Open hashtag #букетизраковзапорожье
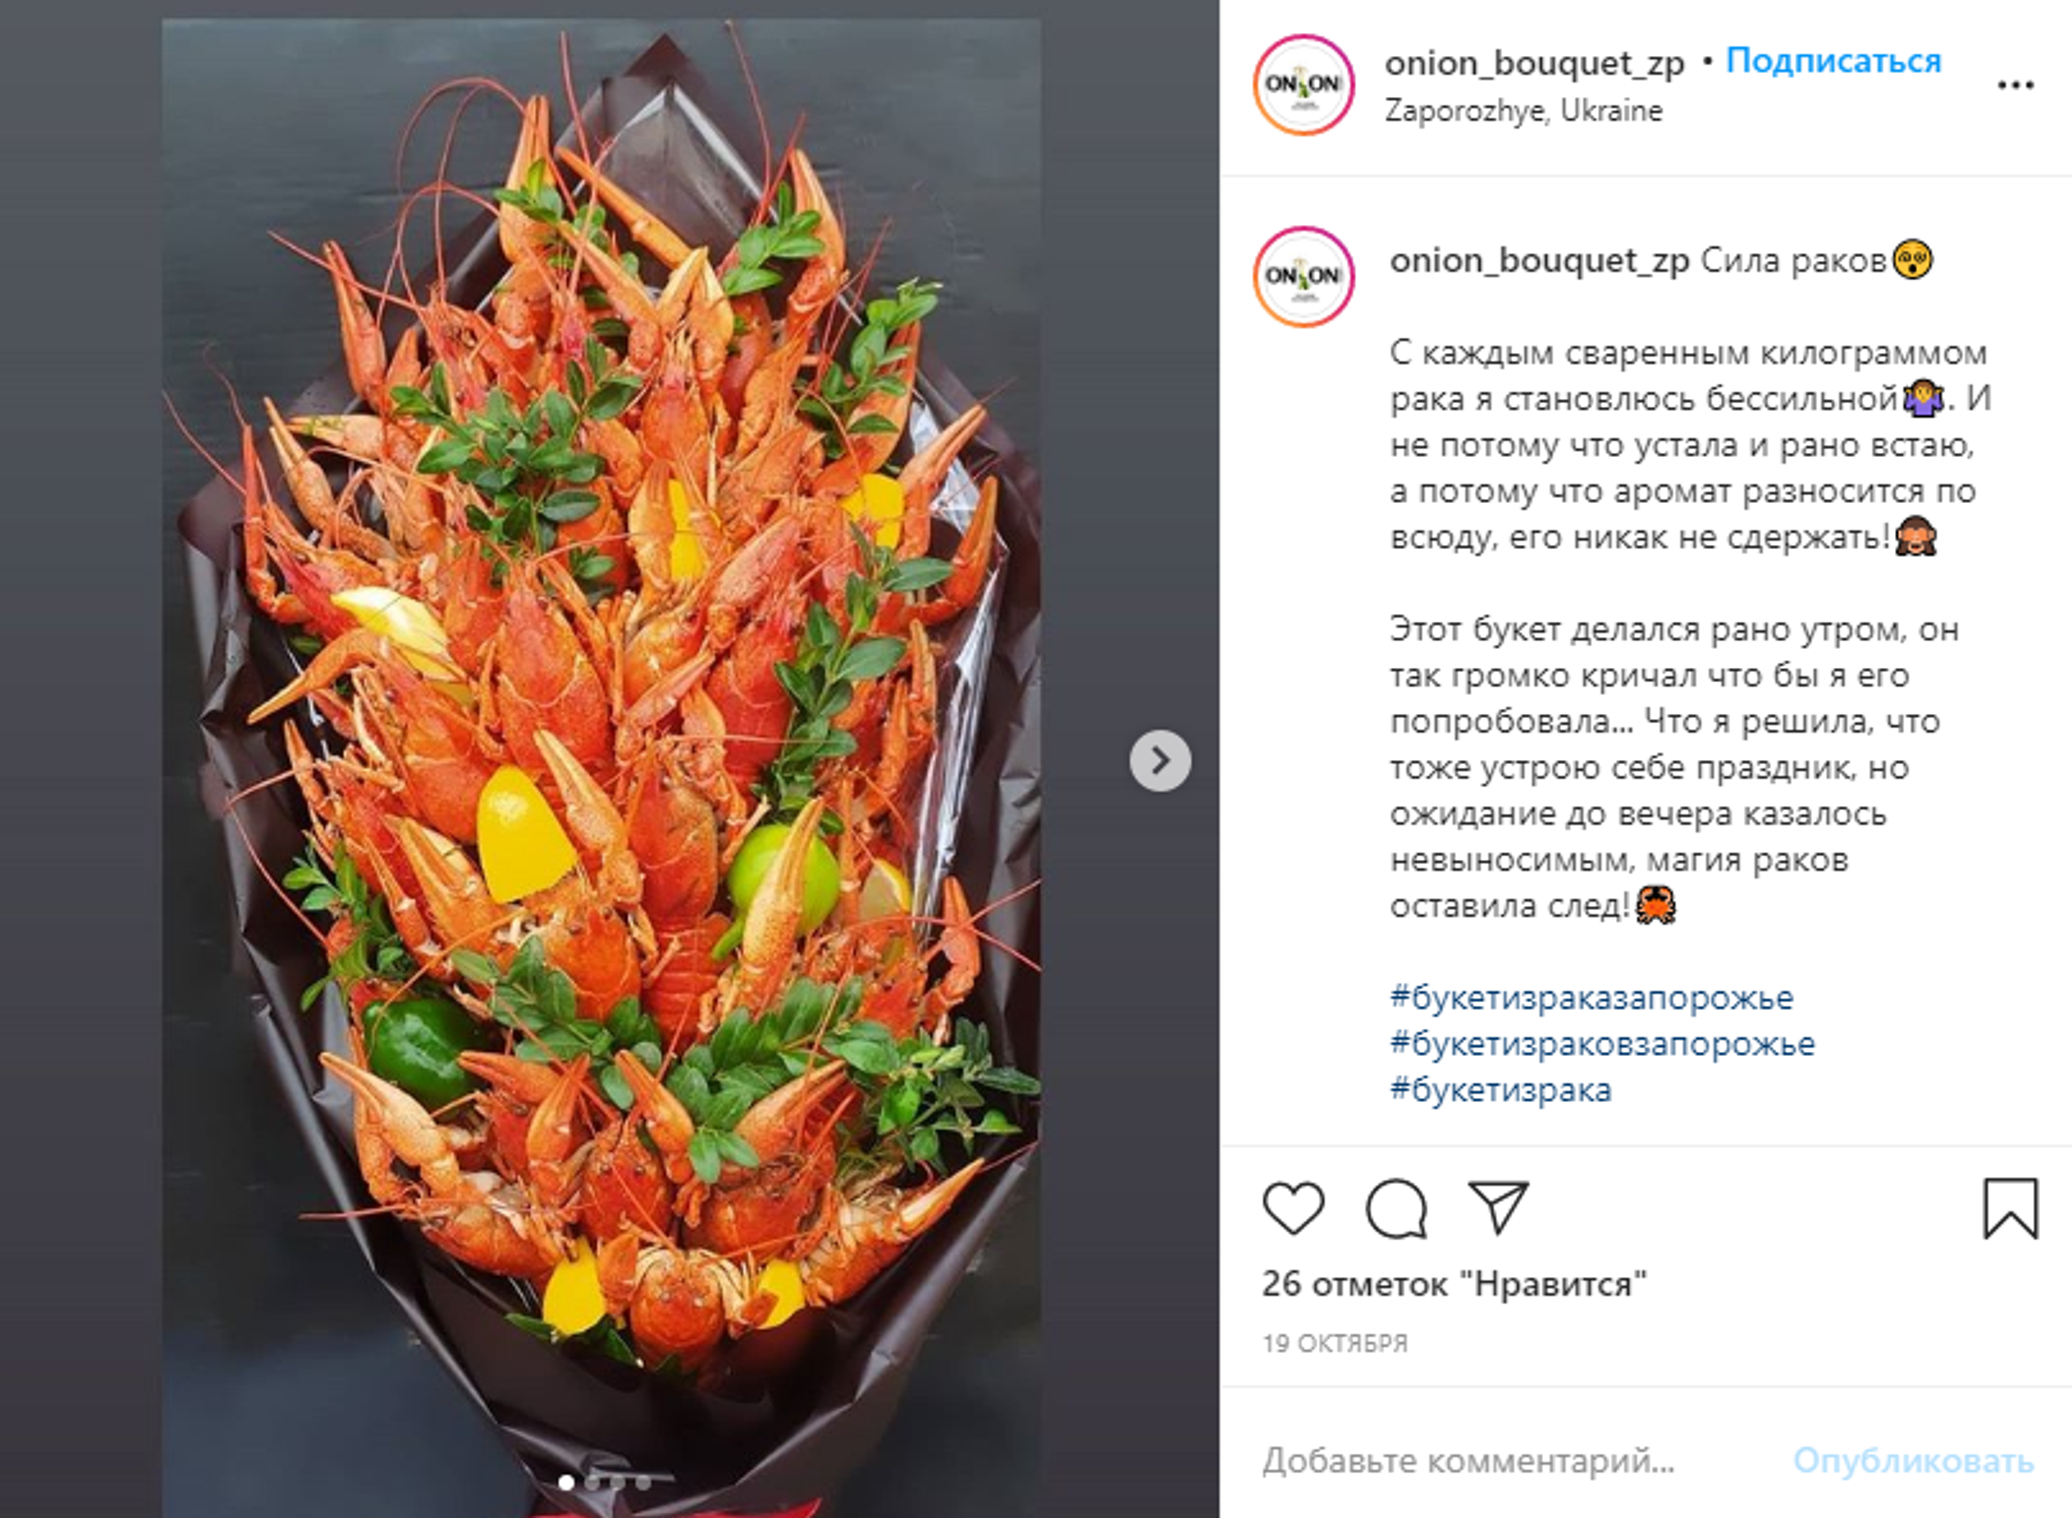The width and height of the screenshot is (2072, 1518). coord(1602,1043)
